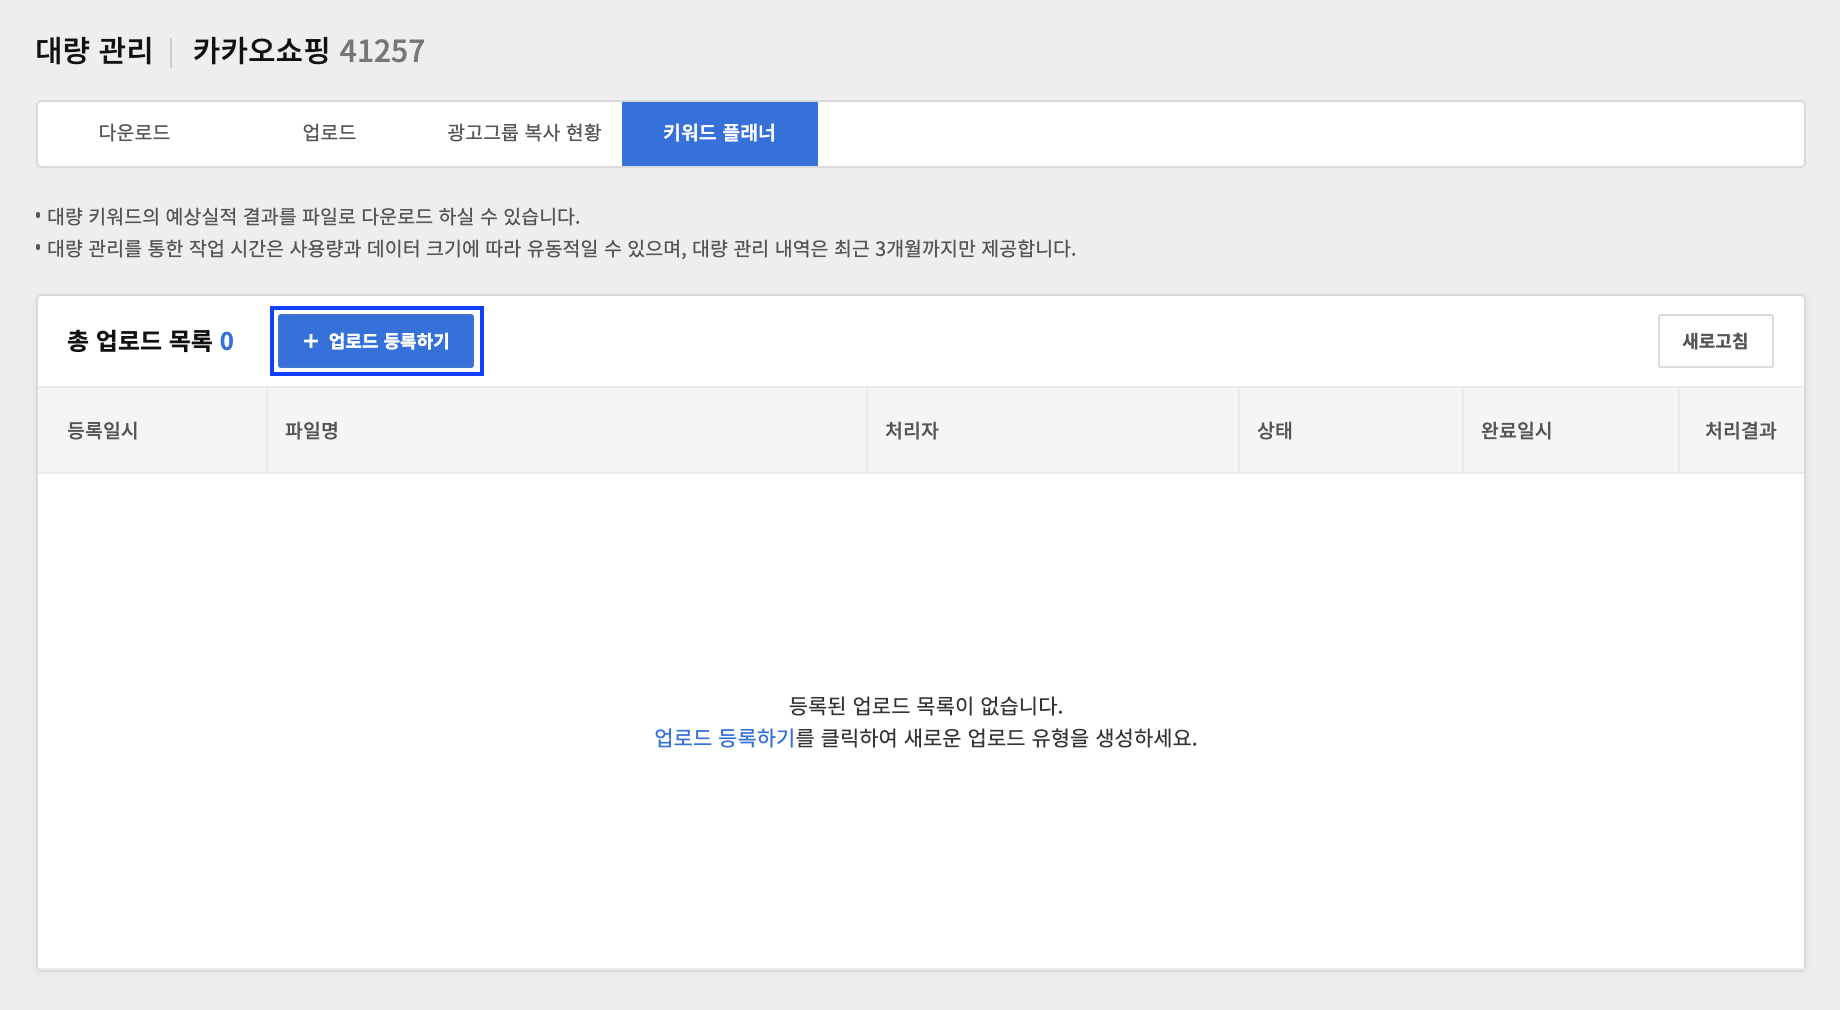Viewport: 1840px width, 1010px height.
Task: Click the 등록된 업로드 목록이 없습니다 message
Action: pyautogui.click(x=925, y=706)
